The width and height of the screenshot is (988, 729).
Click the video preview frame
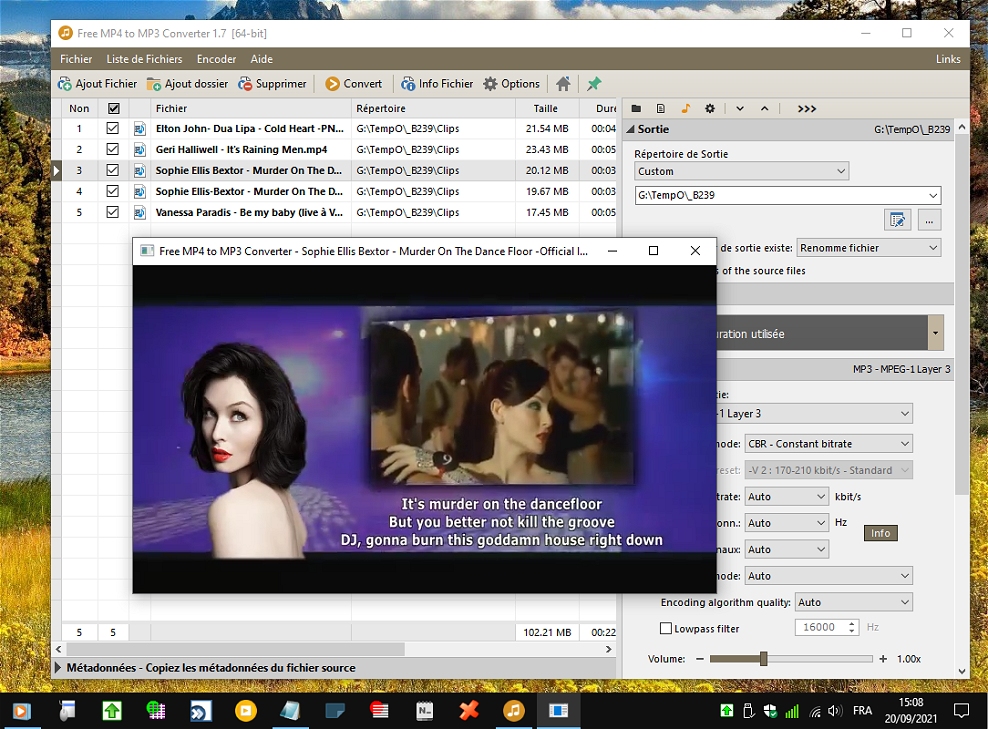tap(424, 428)
